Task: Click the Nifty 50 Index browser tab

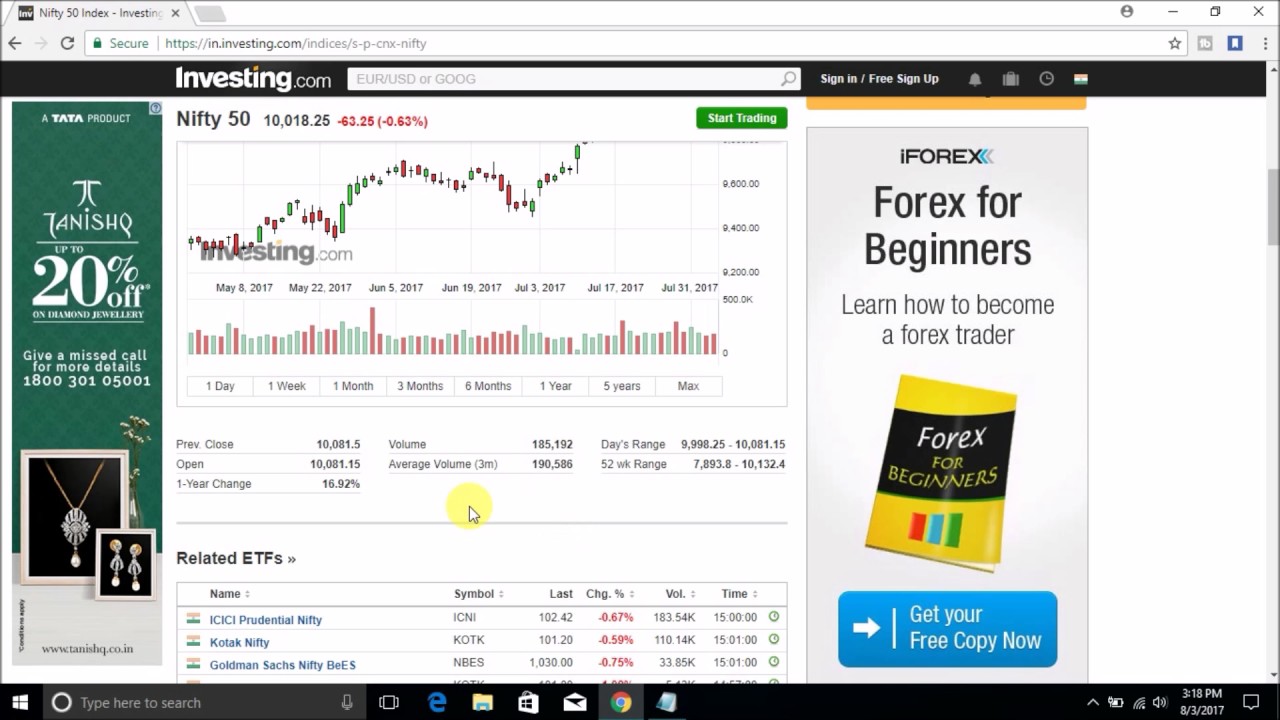Action: click(x=98, y=13)
